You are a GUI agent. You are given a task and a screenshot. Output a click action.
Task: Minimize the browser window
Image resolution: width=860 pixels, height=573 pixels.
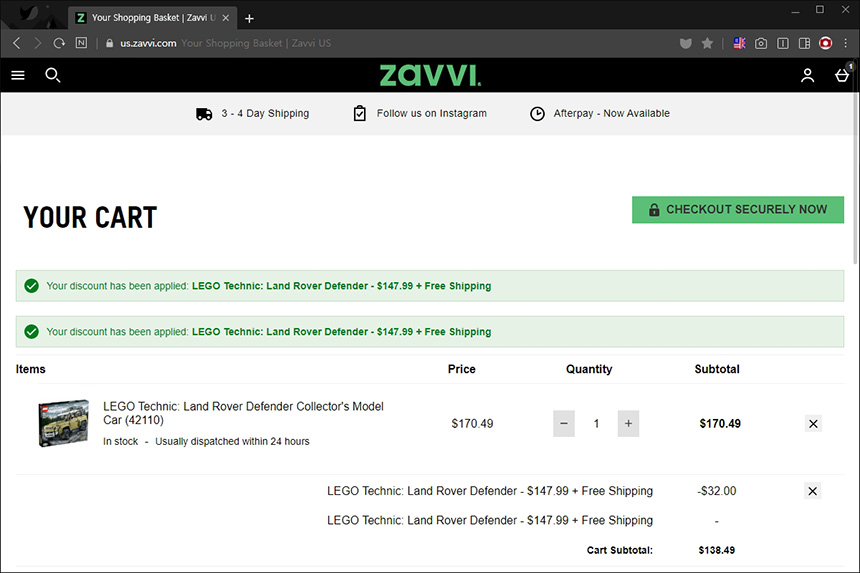coord(795,10)
